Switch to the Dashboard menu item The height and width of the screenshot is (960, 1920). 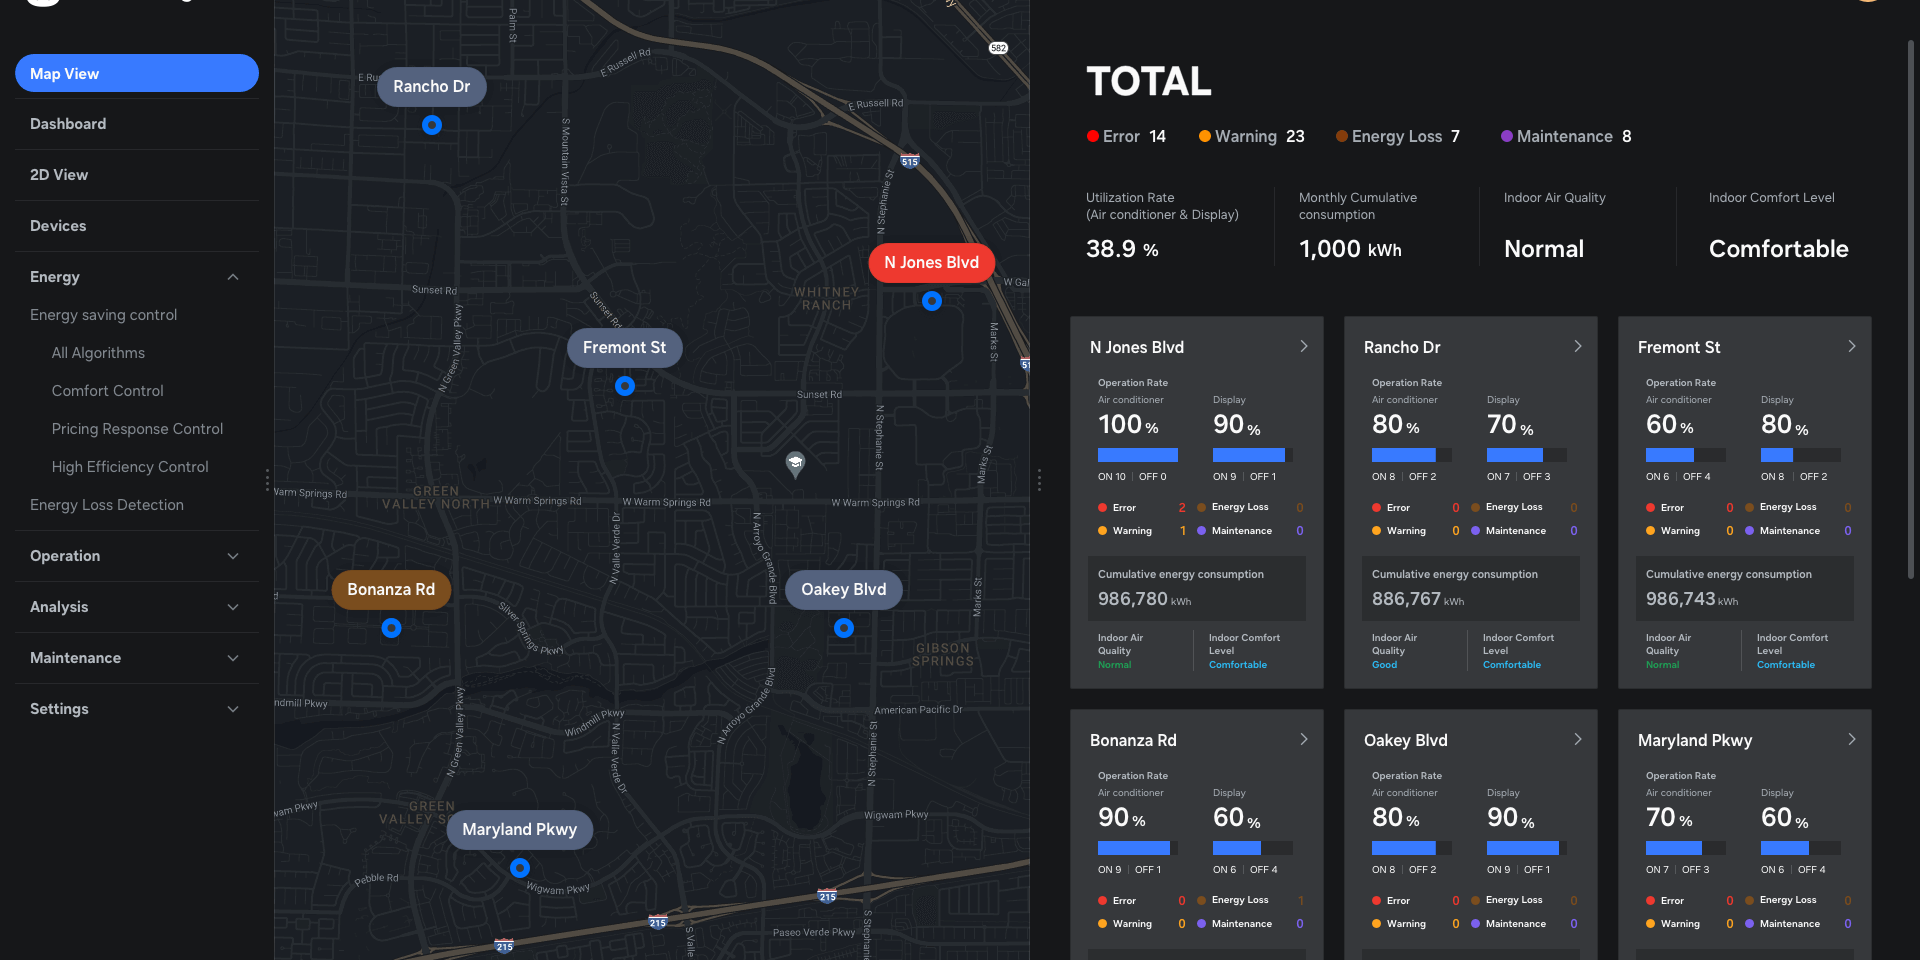click(68, 124)
